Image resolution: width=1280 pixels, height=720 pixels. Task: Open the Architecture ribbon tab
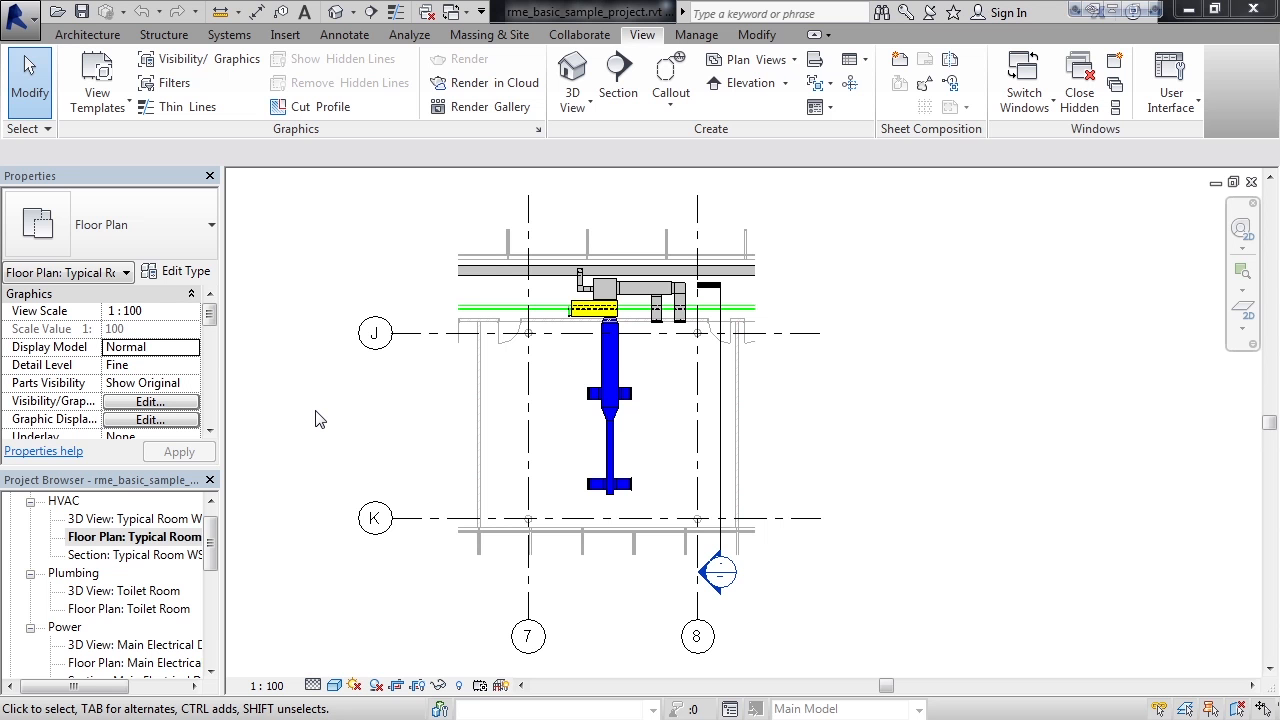tap(87, 35)
